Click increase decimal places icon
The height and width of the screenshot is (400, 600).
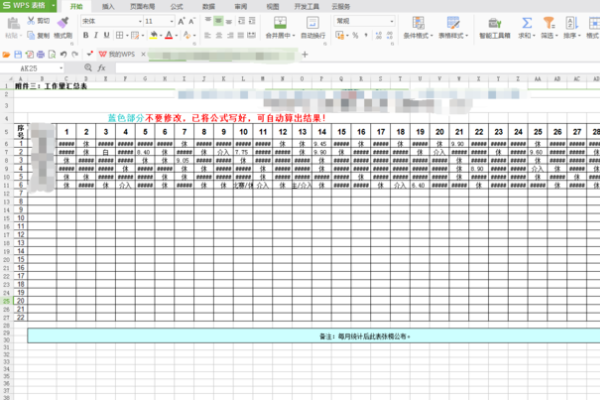point(378,35)
